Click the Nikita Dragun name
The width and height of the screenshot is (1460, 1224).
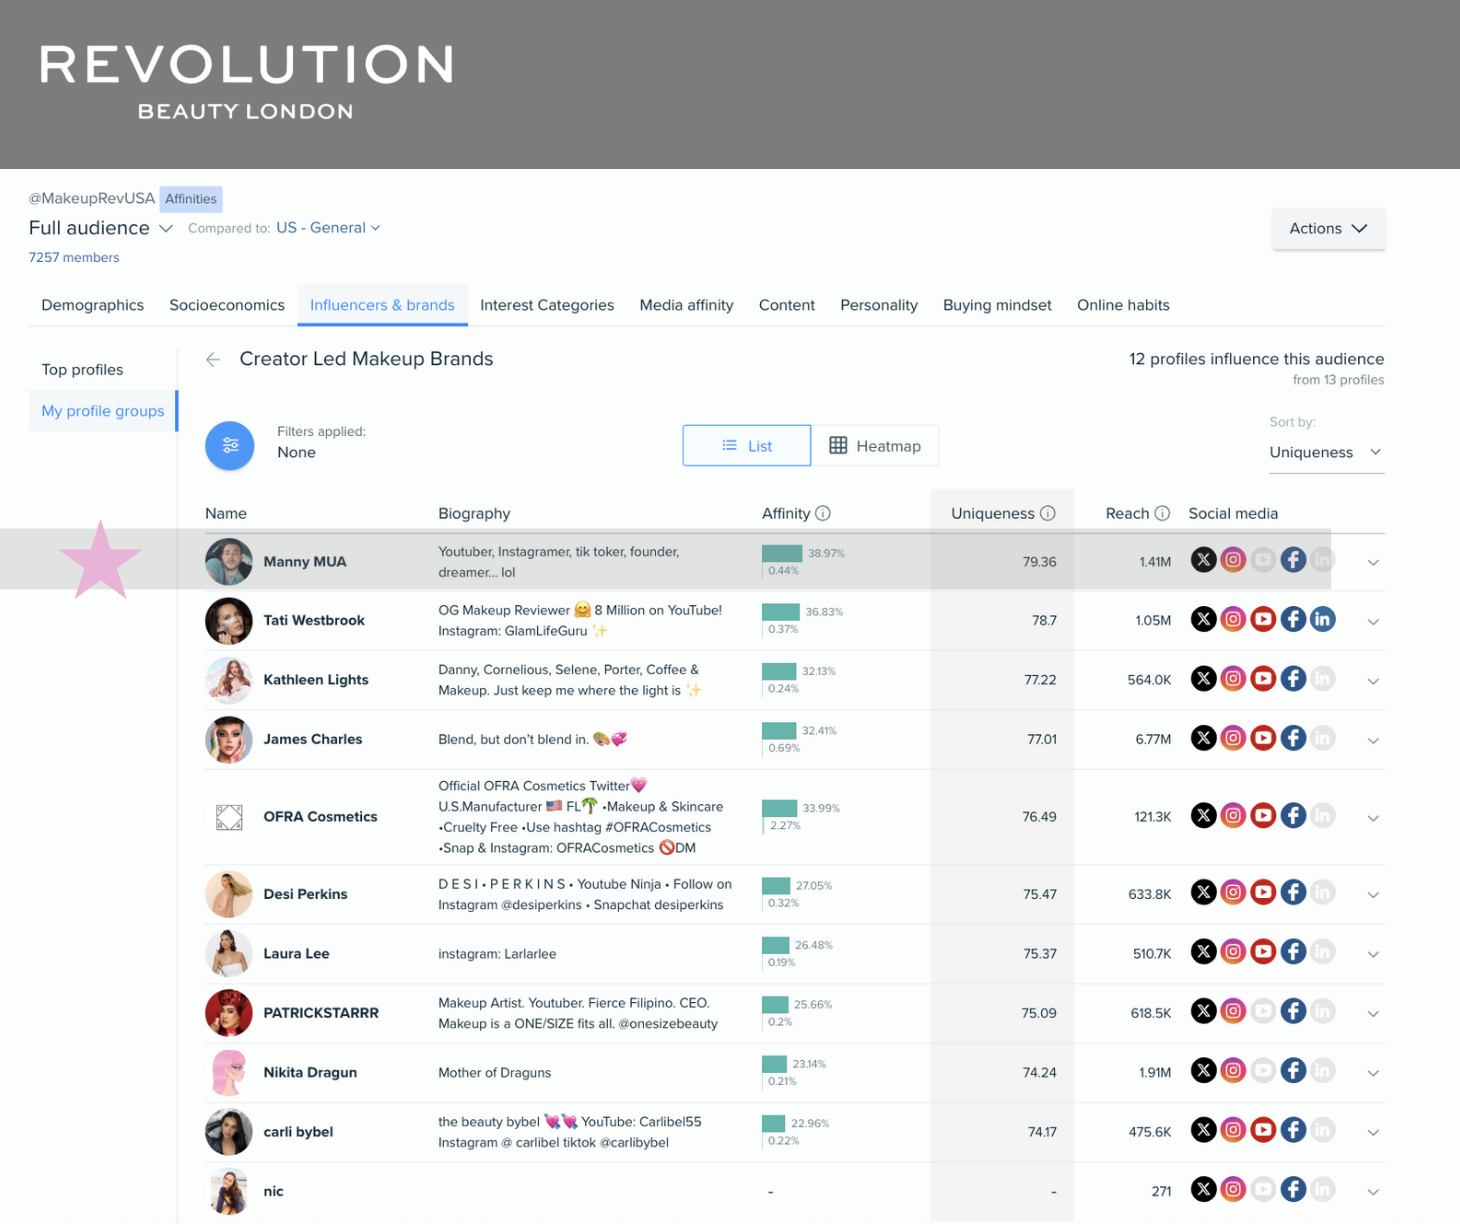pos(310,1072)
